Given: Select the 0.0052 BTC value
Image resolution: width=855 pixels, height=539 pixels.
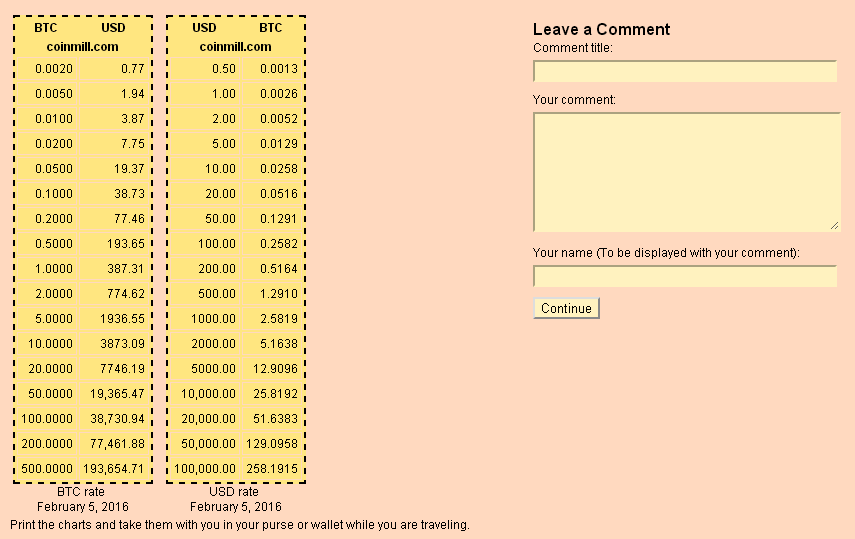Looking at the screenshot, I should pos(279,119).
